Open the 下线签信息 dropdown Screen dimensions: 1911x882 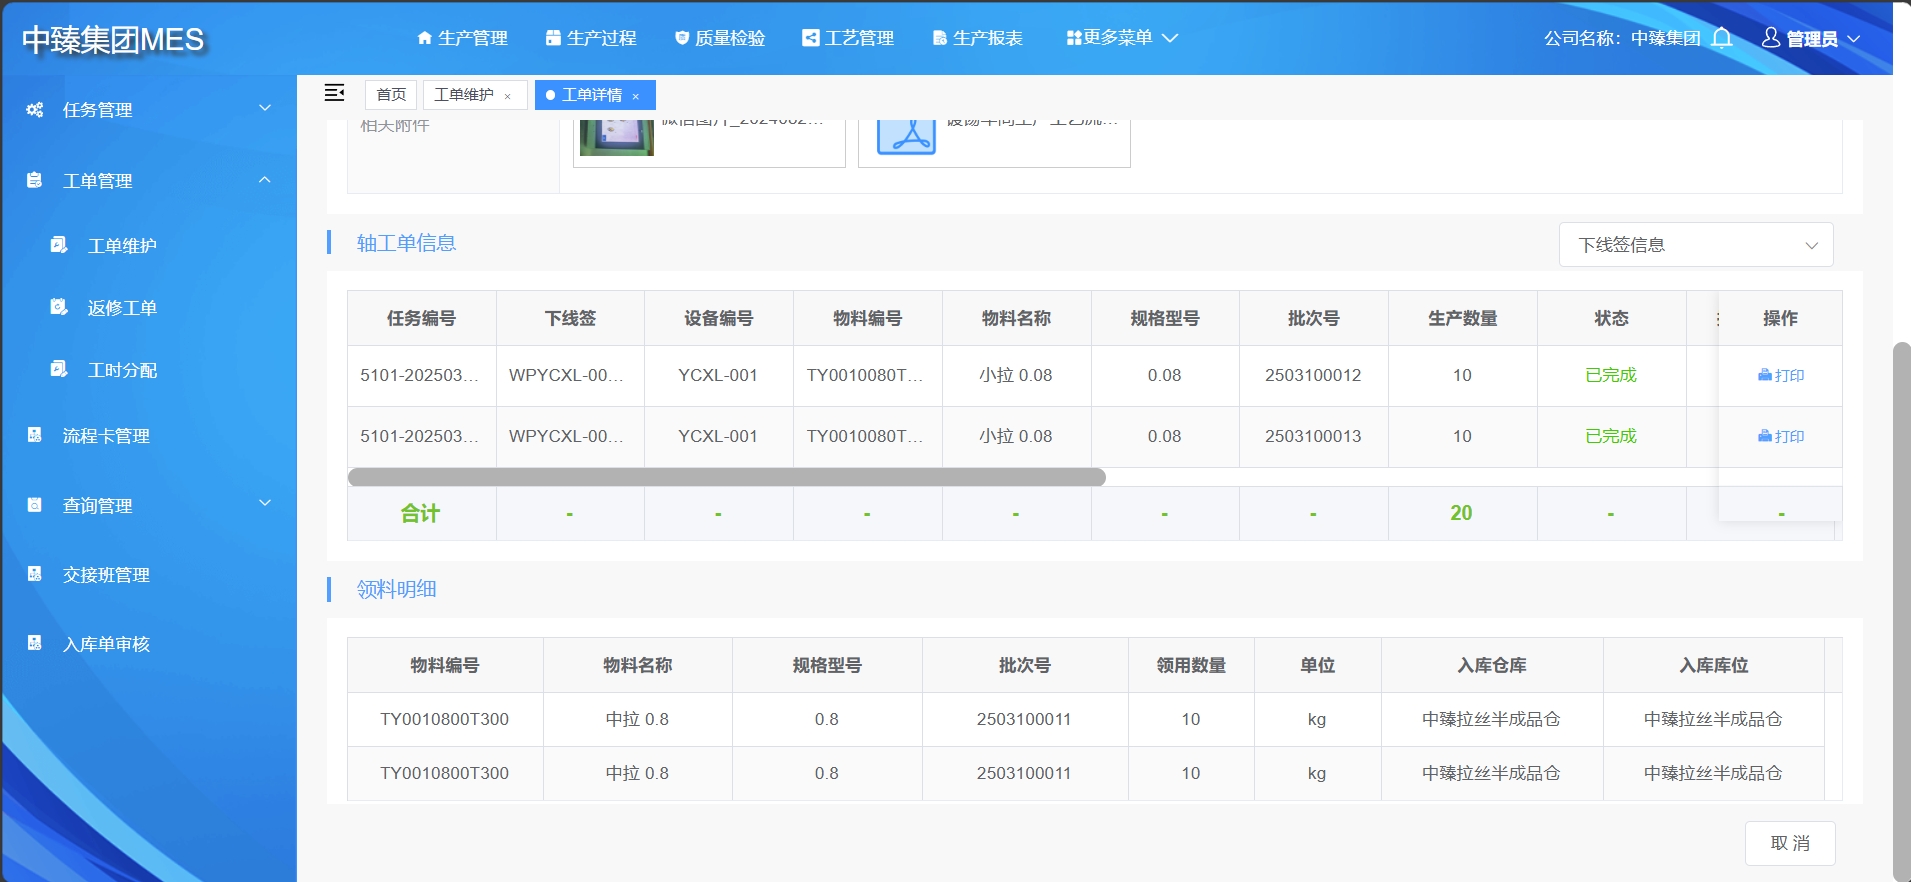(1695, 245)
